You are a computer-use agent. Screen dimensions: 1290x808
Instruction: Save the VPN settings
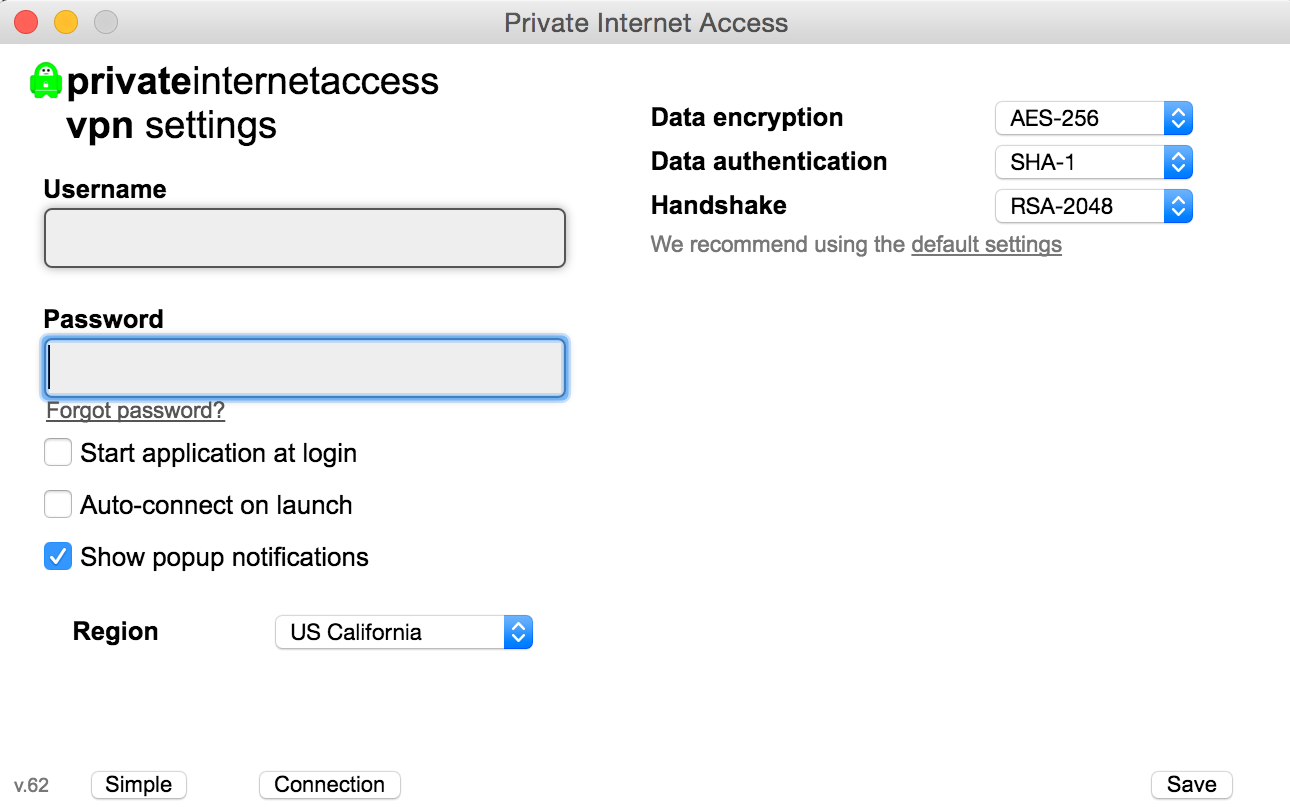click(1192, 785)
